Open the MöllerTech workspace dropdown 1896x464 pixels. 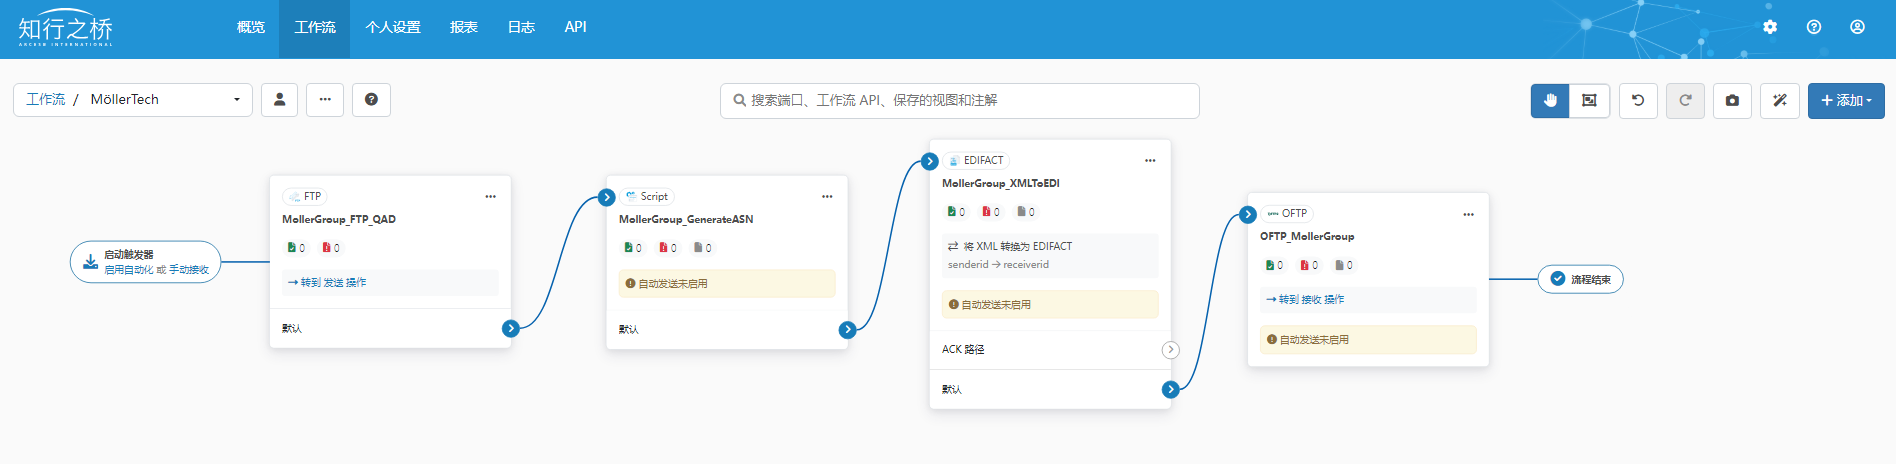166,100
